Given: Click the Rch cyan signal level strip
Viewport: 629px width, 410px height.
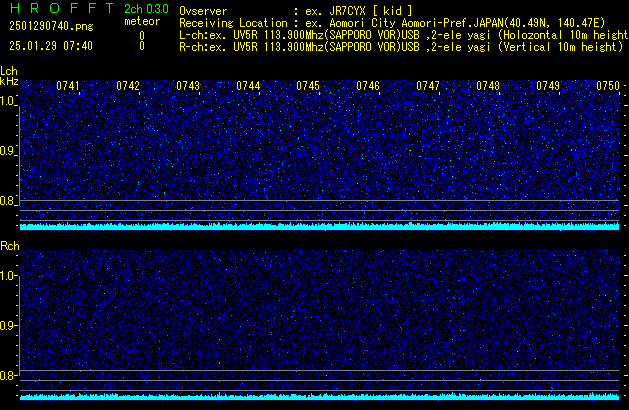Looking at the screenshot, I should pyautogui.click(x=319, y=396).
